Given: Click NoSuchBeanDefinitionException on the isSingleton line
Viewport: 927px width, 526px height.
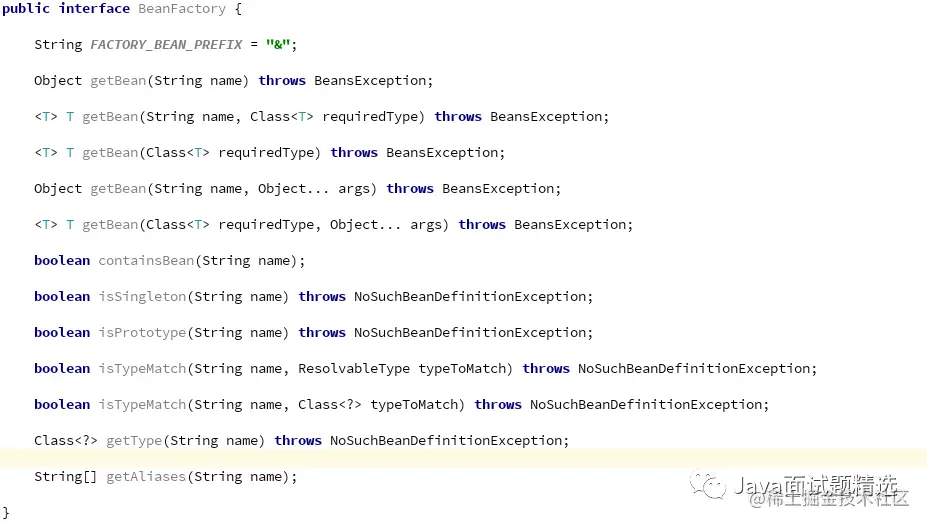Looking at the screenshot, I should (x=470, y=297).
